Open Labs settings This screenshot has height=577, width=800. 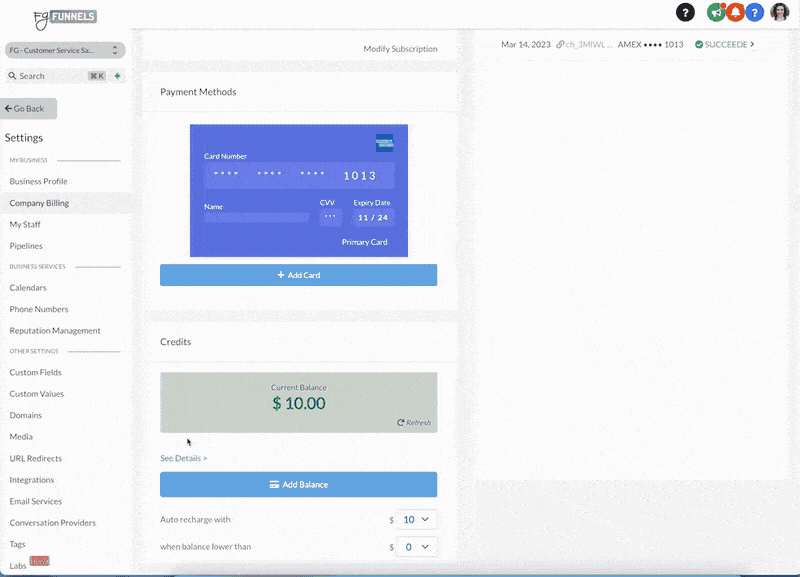tap(18, 565)
